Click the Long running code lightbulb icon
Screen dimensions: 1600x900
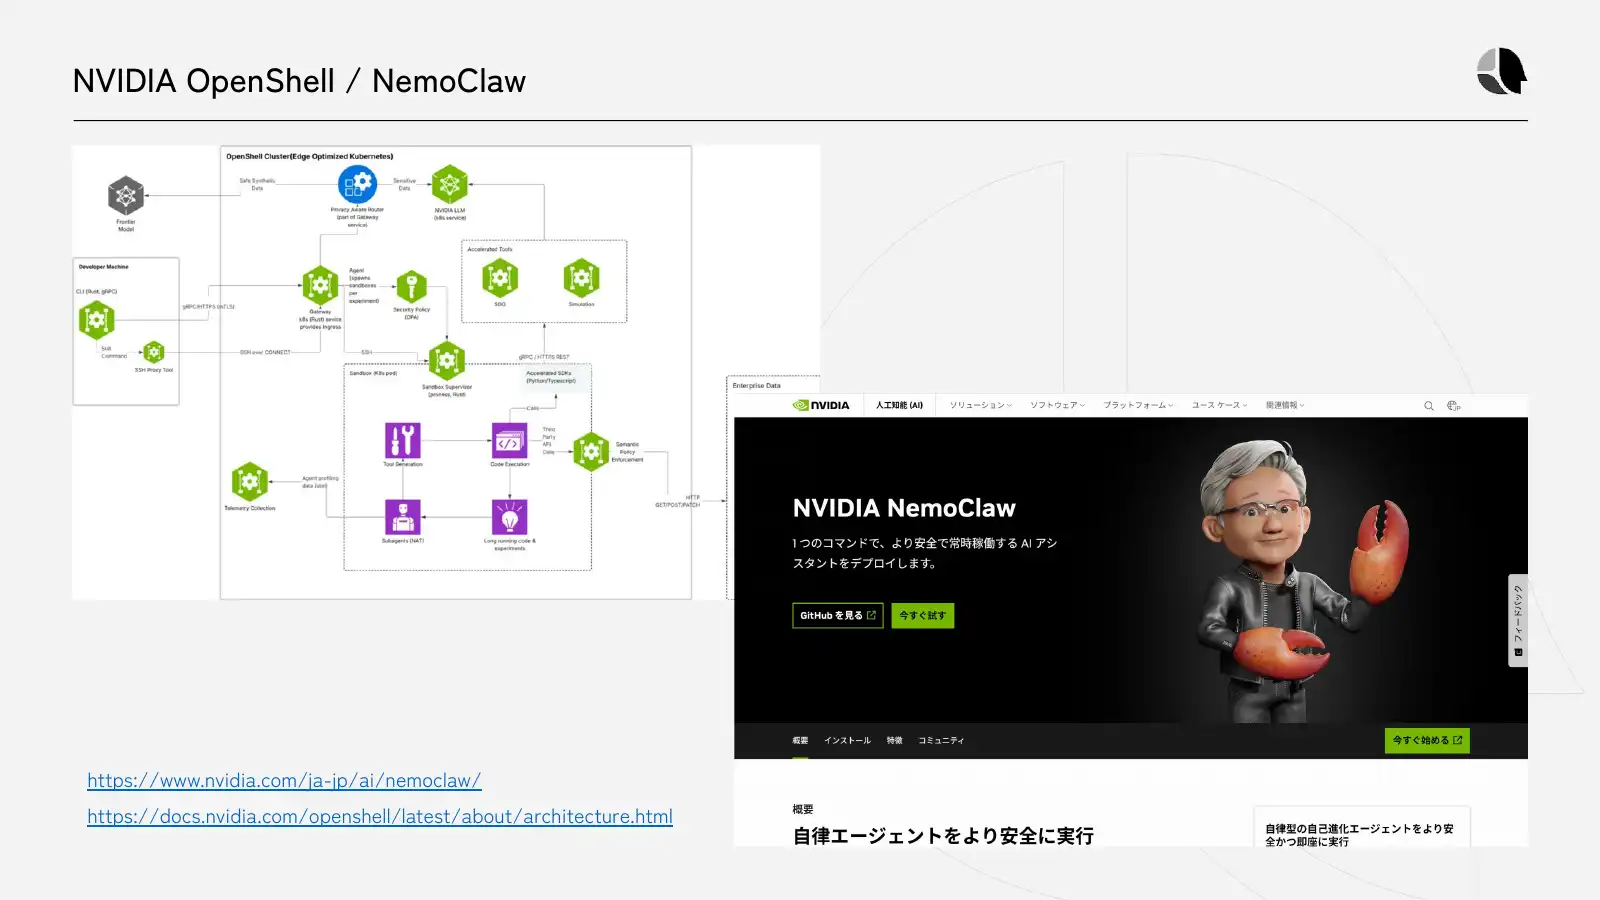click(x=510, y=517)
